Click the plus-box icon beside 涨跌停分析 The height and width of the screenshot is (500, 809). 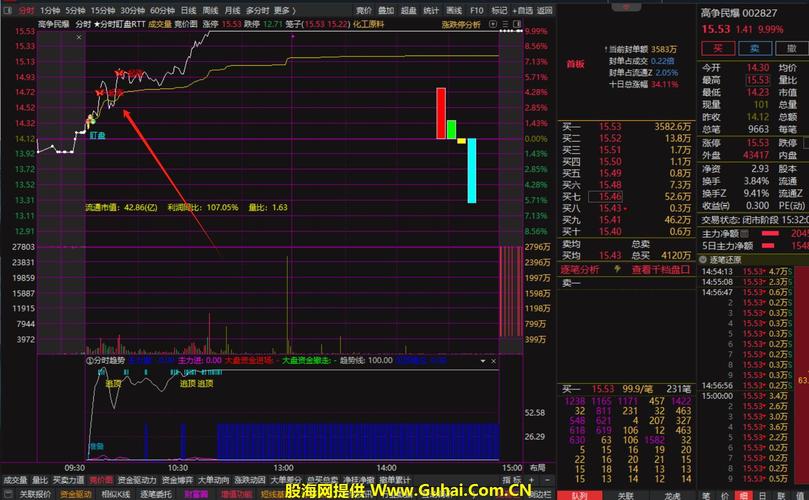tap(493, 24)
